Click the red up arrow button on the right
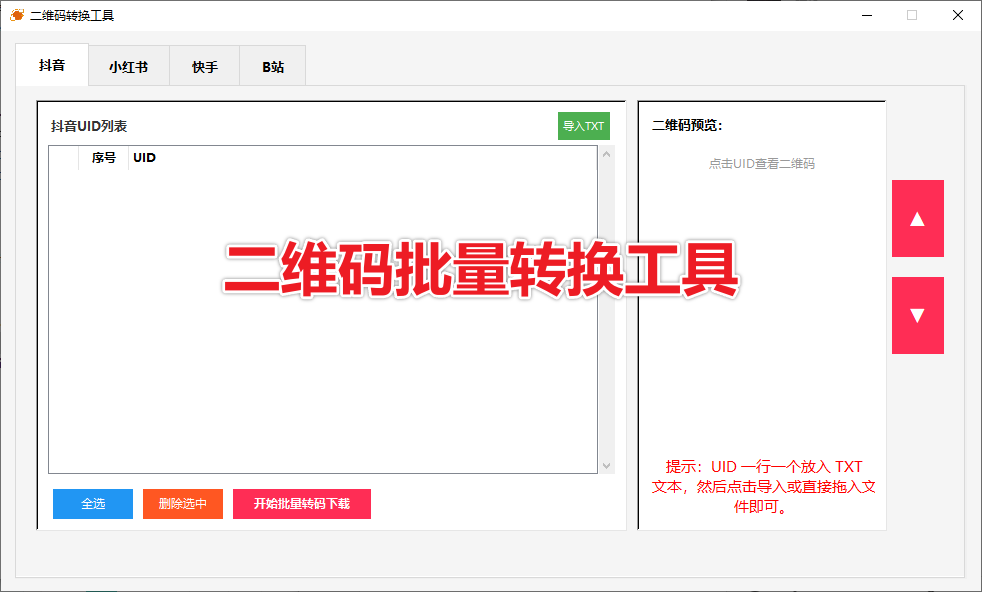The image size is (982, 592). click(917, 218)
